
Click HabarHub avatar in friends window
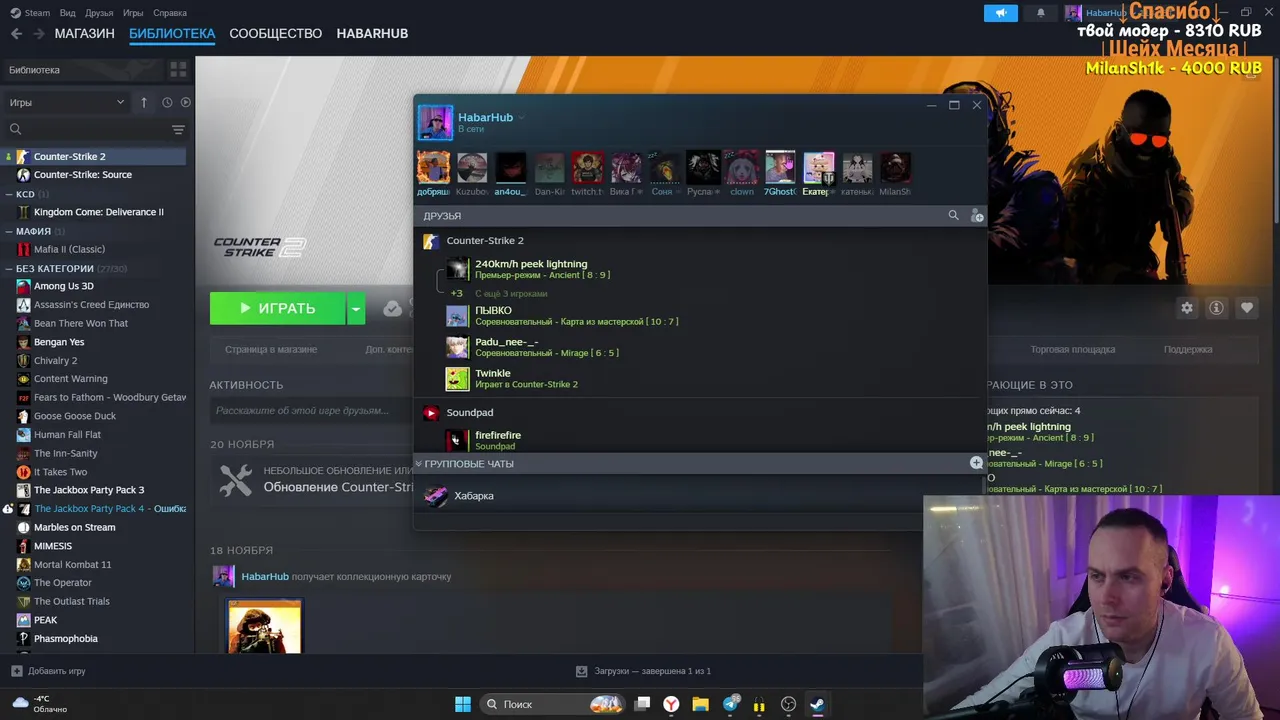(x=435, y=123)
